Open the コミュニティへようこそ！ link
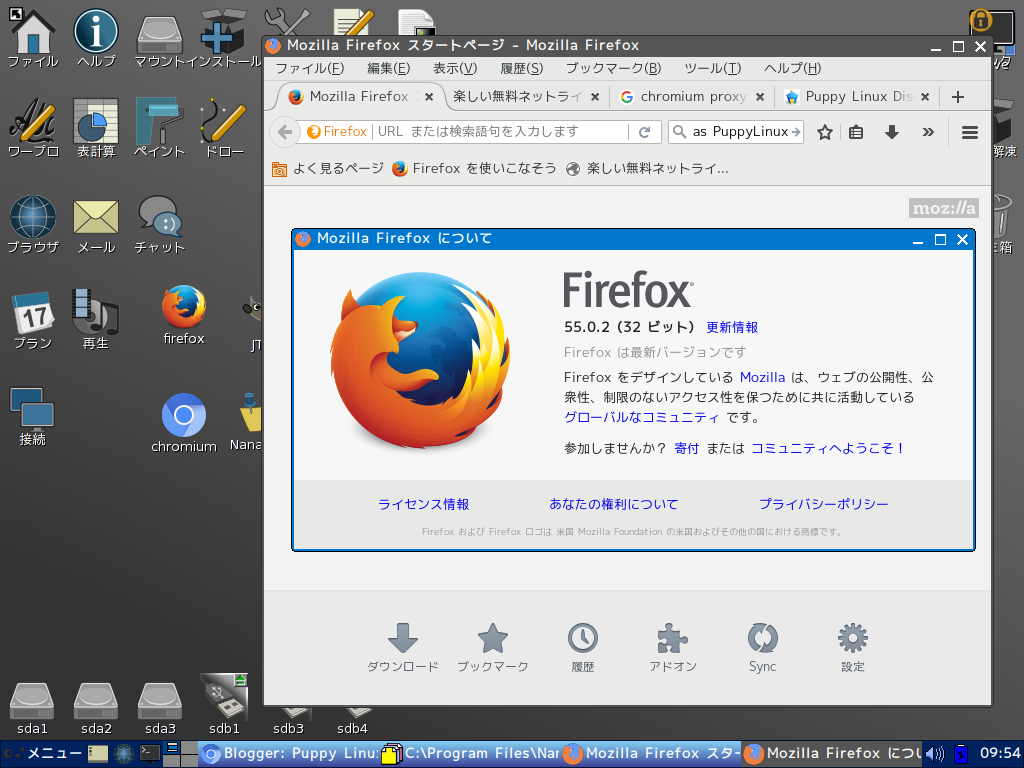 coord(828,448)
